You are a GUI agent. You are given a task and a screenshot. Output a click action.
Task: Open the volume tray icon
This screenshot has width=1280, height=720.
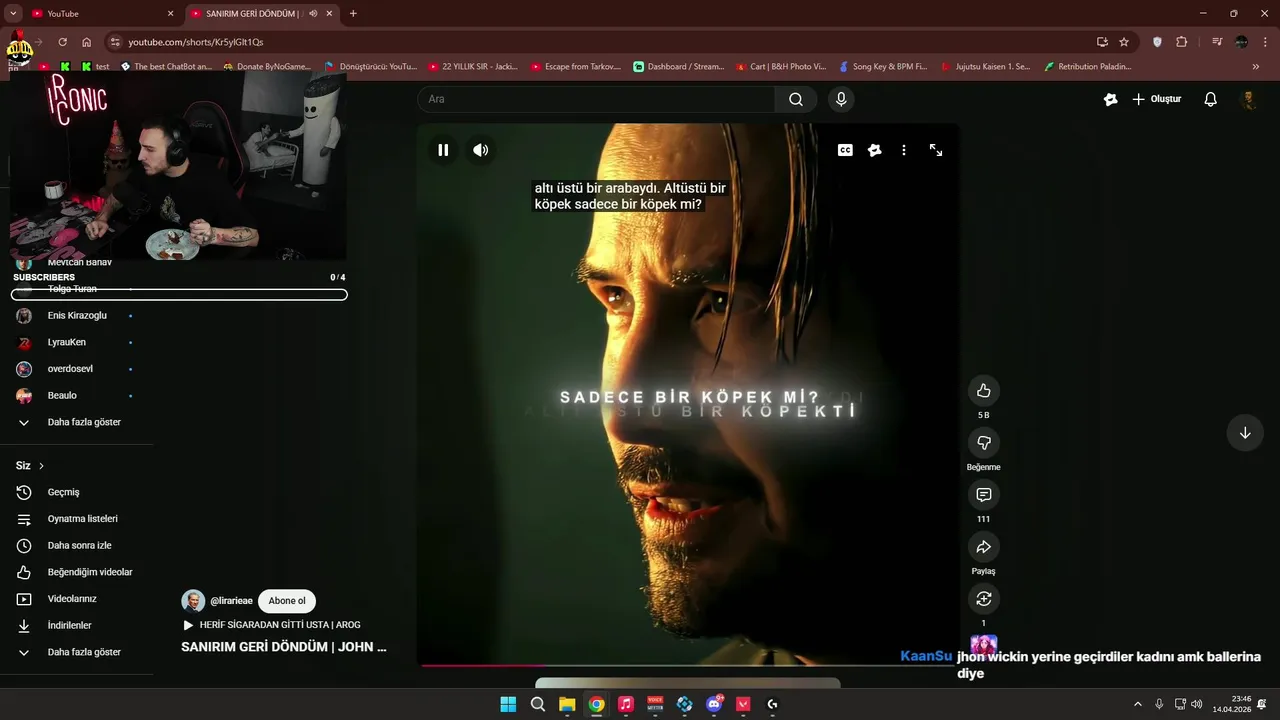(x=1197, y=704)
